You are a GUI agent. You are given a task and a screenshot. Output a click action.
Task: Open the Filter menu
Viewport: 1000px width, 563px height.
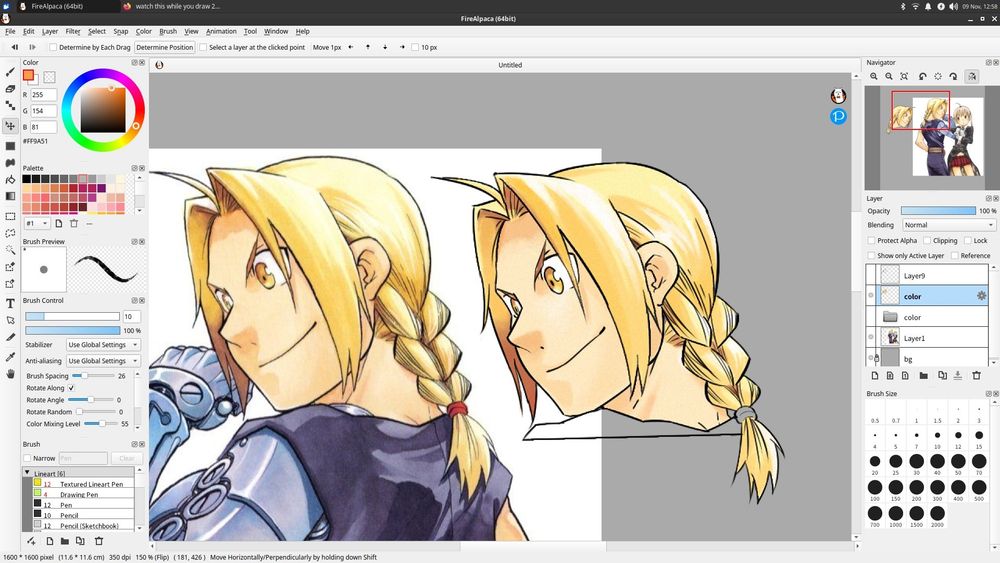[73, 31]
